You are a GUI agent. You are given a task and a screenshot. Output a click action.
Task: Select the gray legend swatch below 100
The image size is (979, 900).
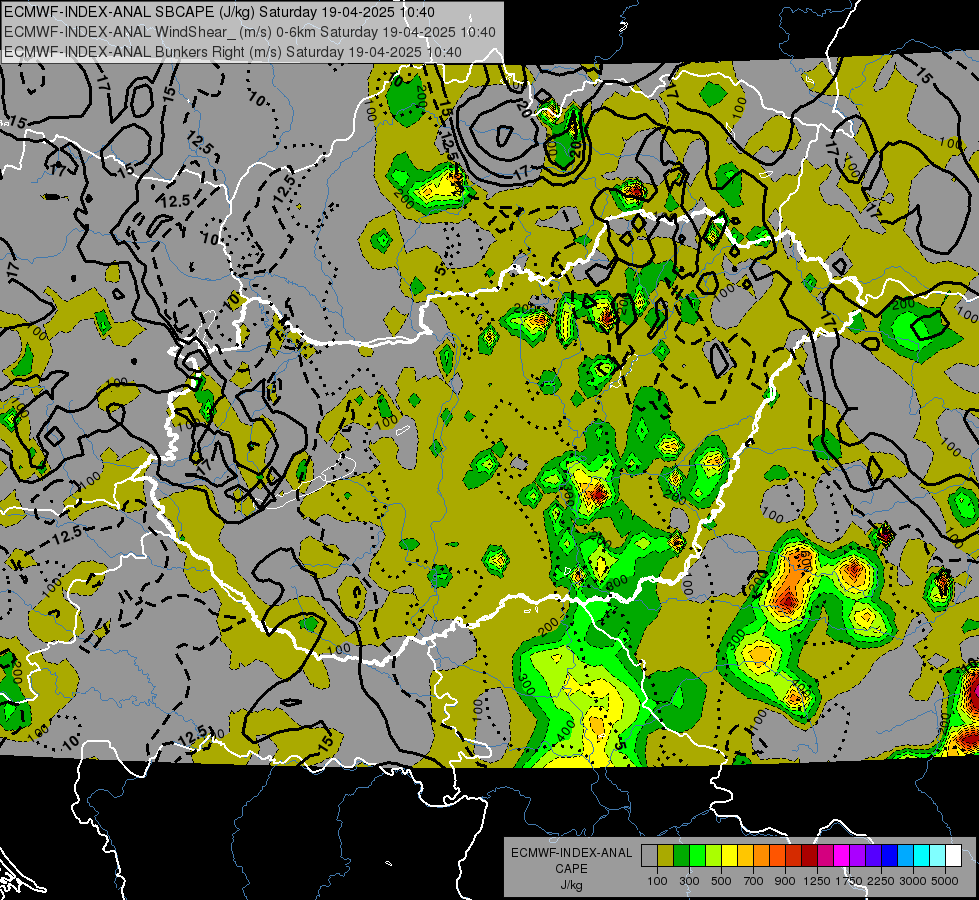point(649,856)
